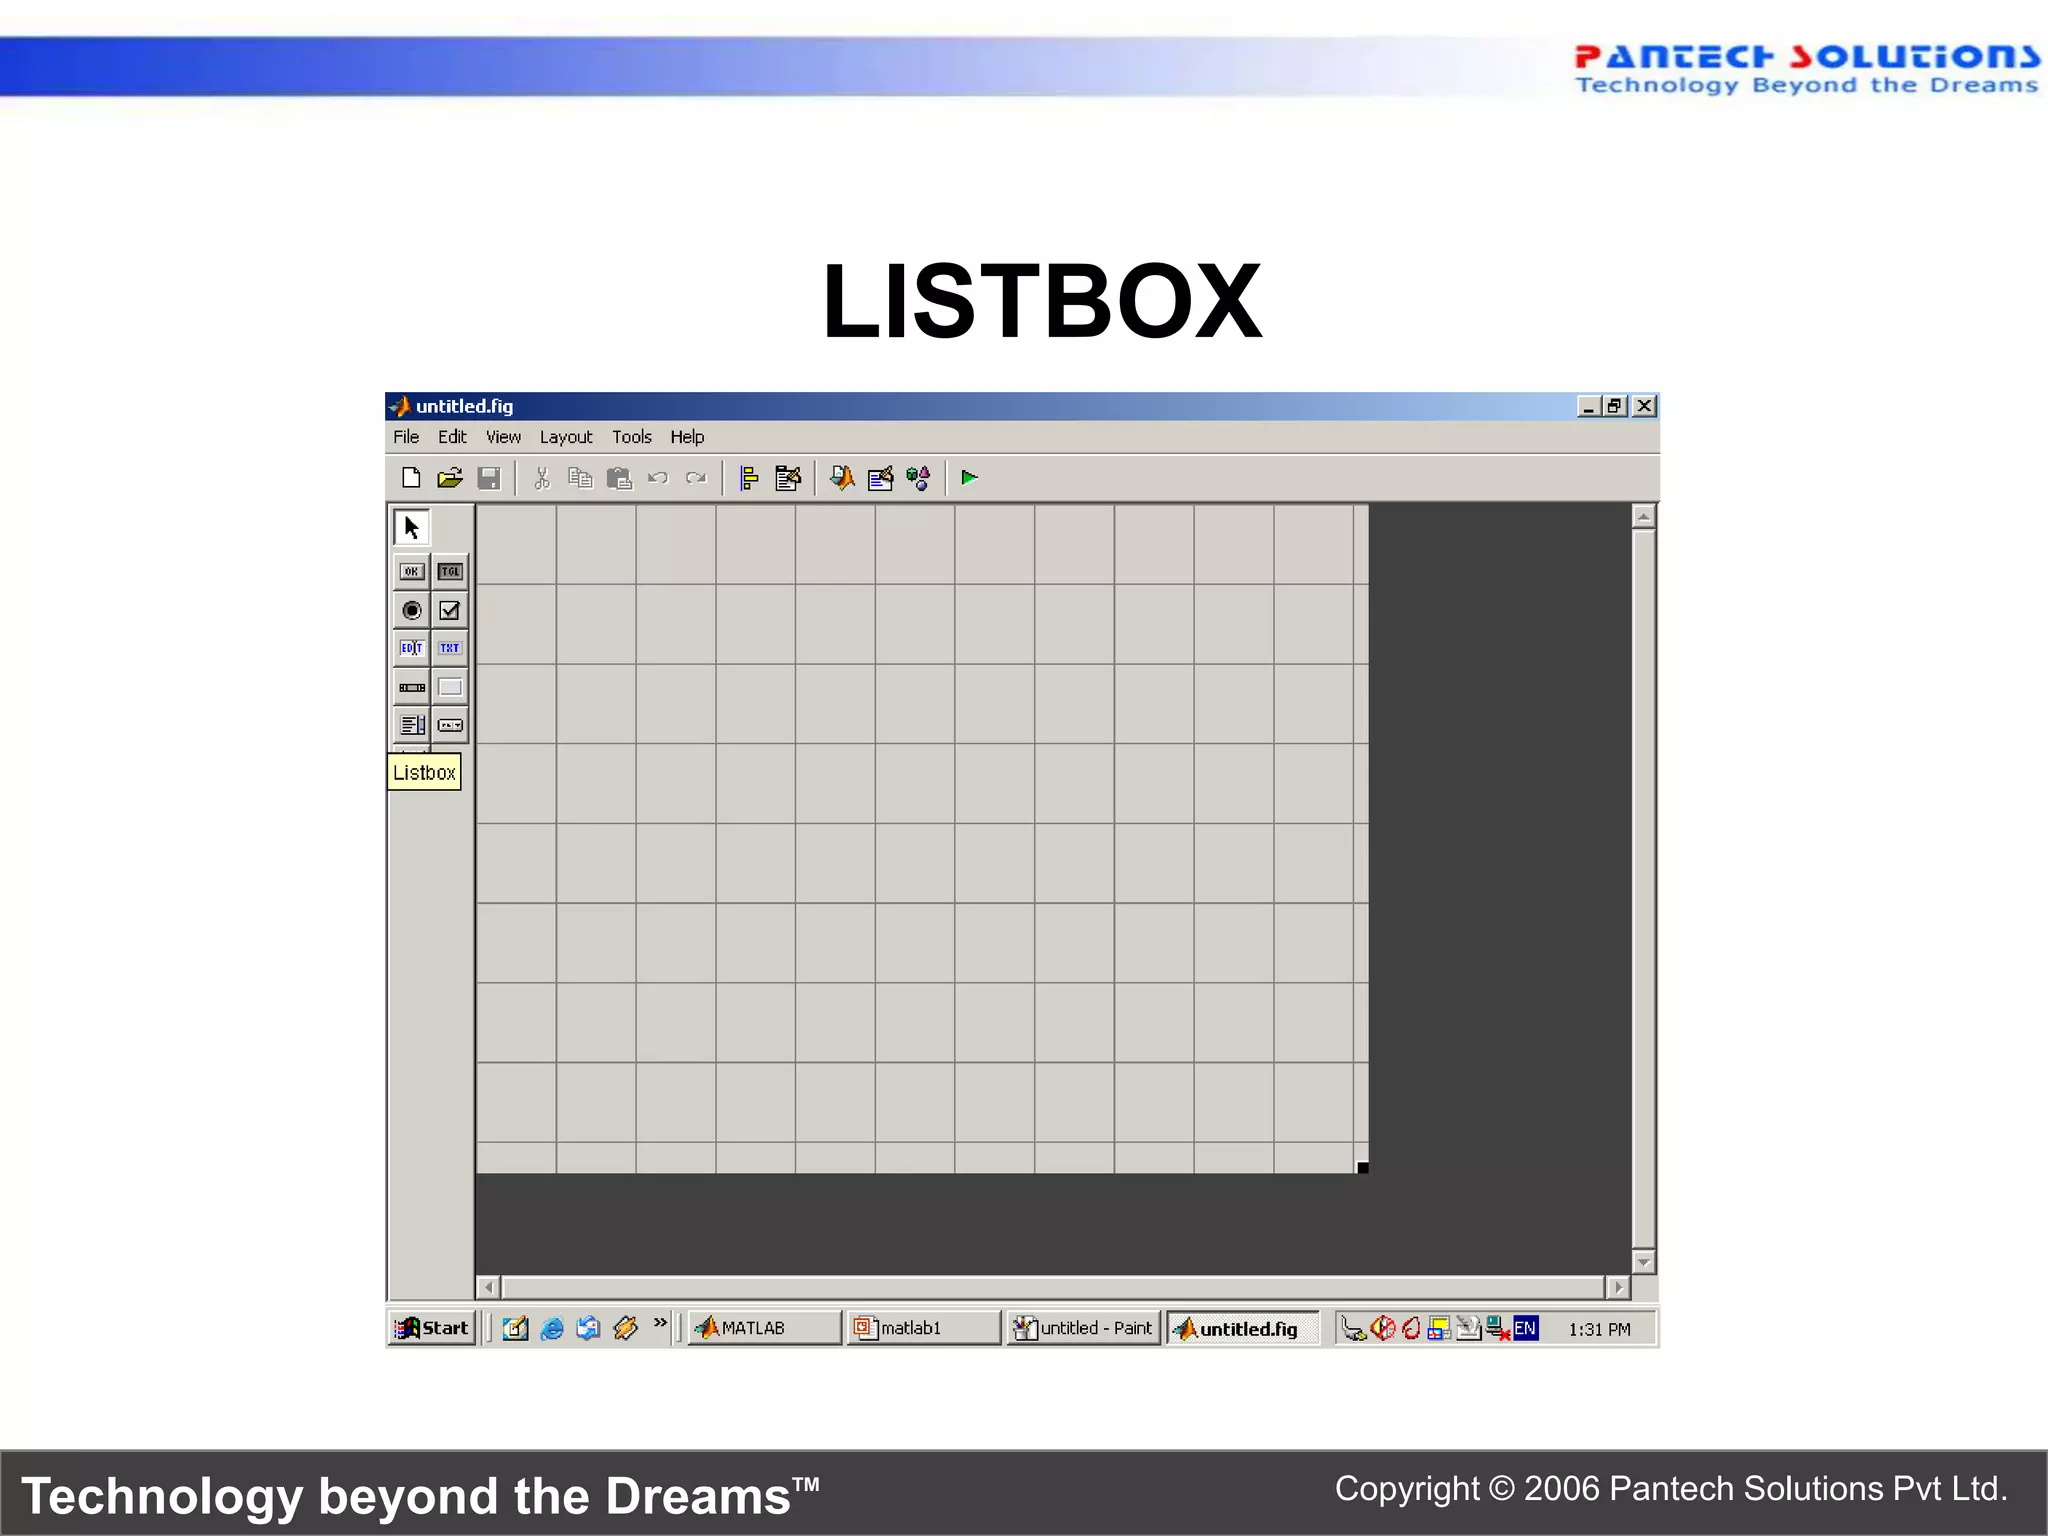2048x1536 pixels.
Task: Click the Redo arrow icon
Action: [696, 478]
